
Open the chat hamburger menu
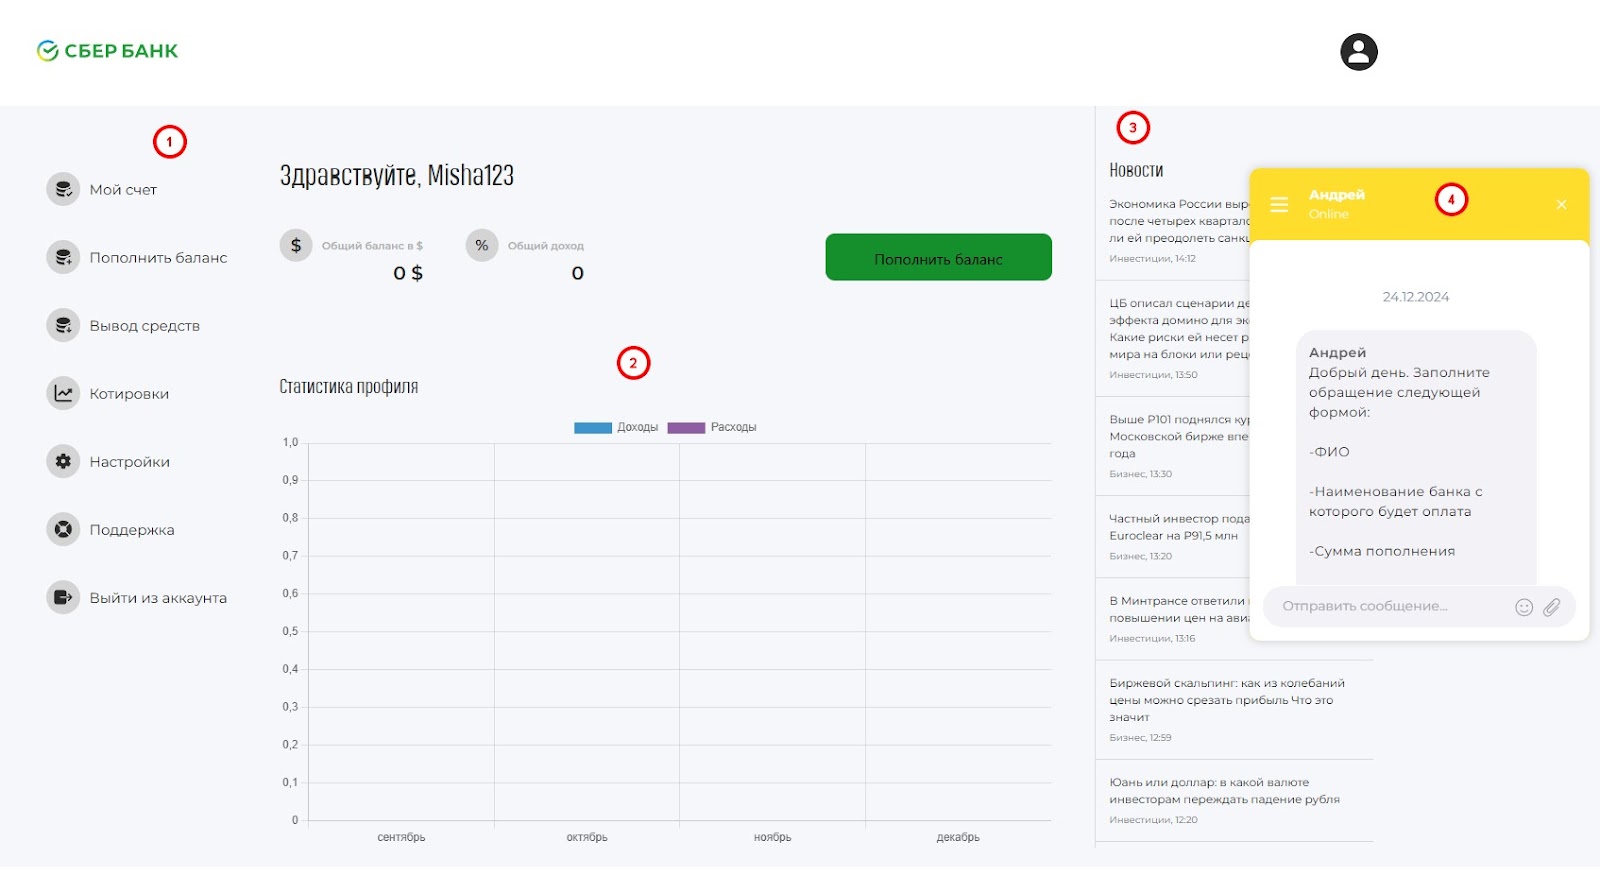pyautogui.click(x=1279, y=205)
